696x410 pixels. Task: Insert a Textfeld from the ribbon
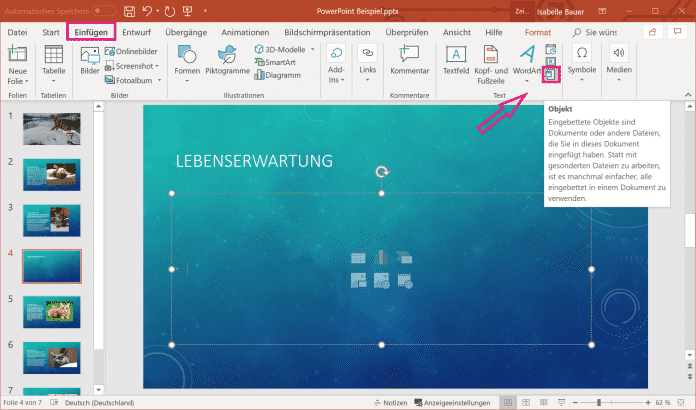coord(456,62)
